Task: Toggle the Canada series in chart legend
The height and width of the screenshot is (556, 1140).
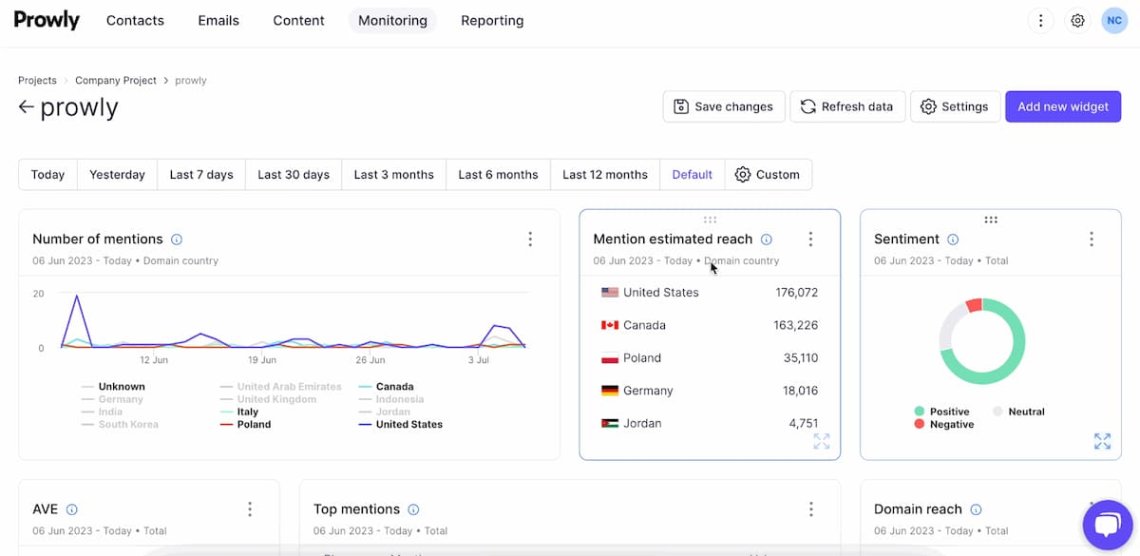Action: 394,387
